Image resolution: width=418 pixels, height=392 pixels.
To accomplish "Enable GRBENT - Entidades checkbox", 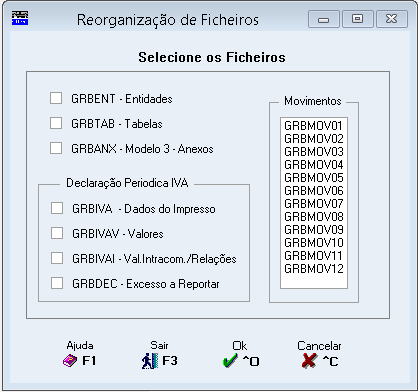I will pos(56,98).
